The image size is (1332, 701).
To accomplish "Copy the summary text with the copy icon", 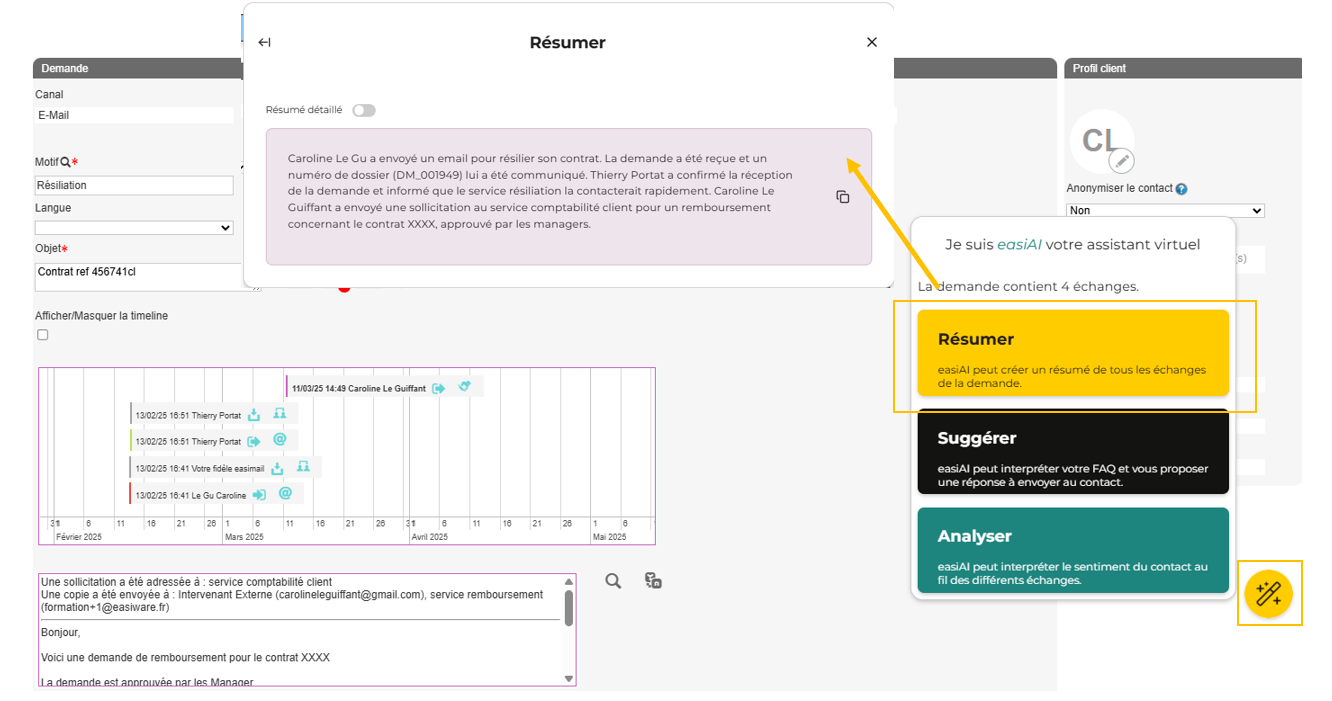I will point(843,197).
